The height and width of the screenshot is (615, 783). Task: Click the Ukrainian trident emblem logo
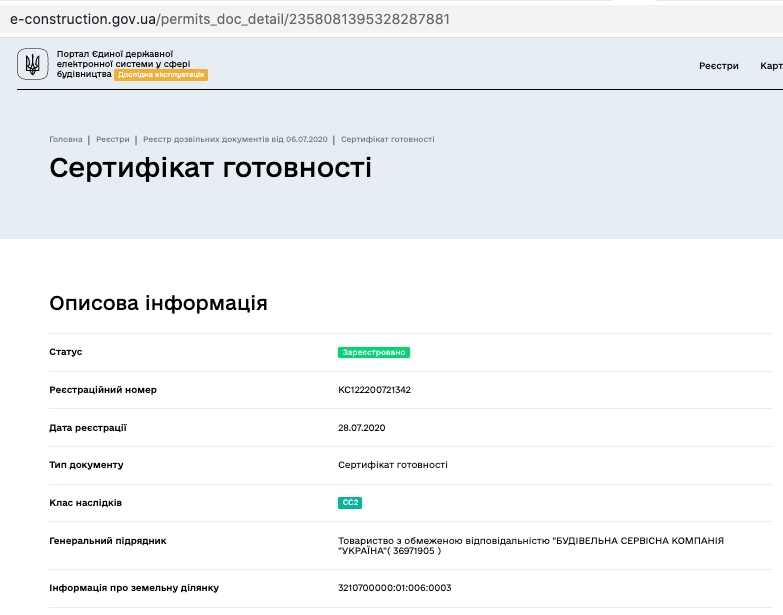(x=32, y=64)
